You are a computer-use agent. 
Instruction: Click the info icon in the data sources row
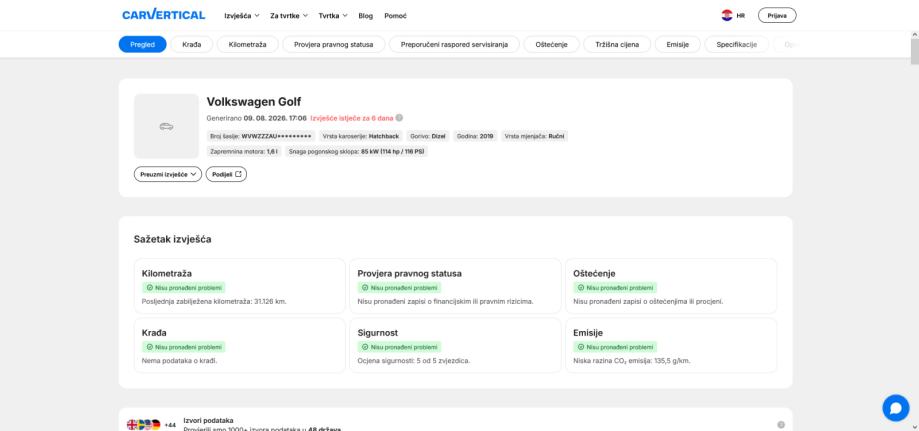click(781, 425)
